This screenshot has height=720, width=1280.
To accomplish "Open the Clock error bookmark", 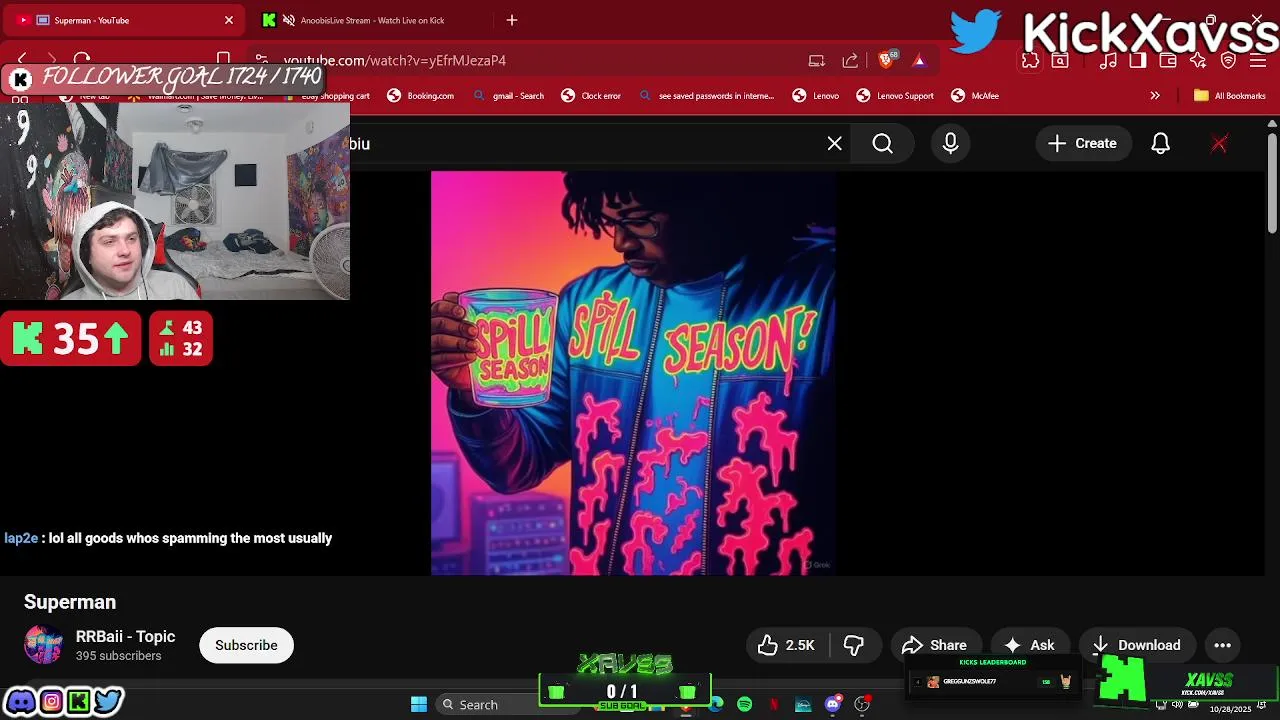I will coord(591,96).
